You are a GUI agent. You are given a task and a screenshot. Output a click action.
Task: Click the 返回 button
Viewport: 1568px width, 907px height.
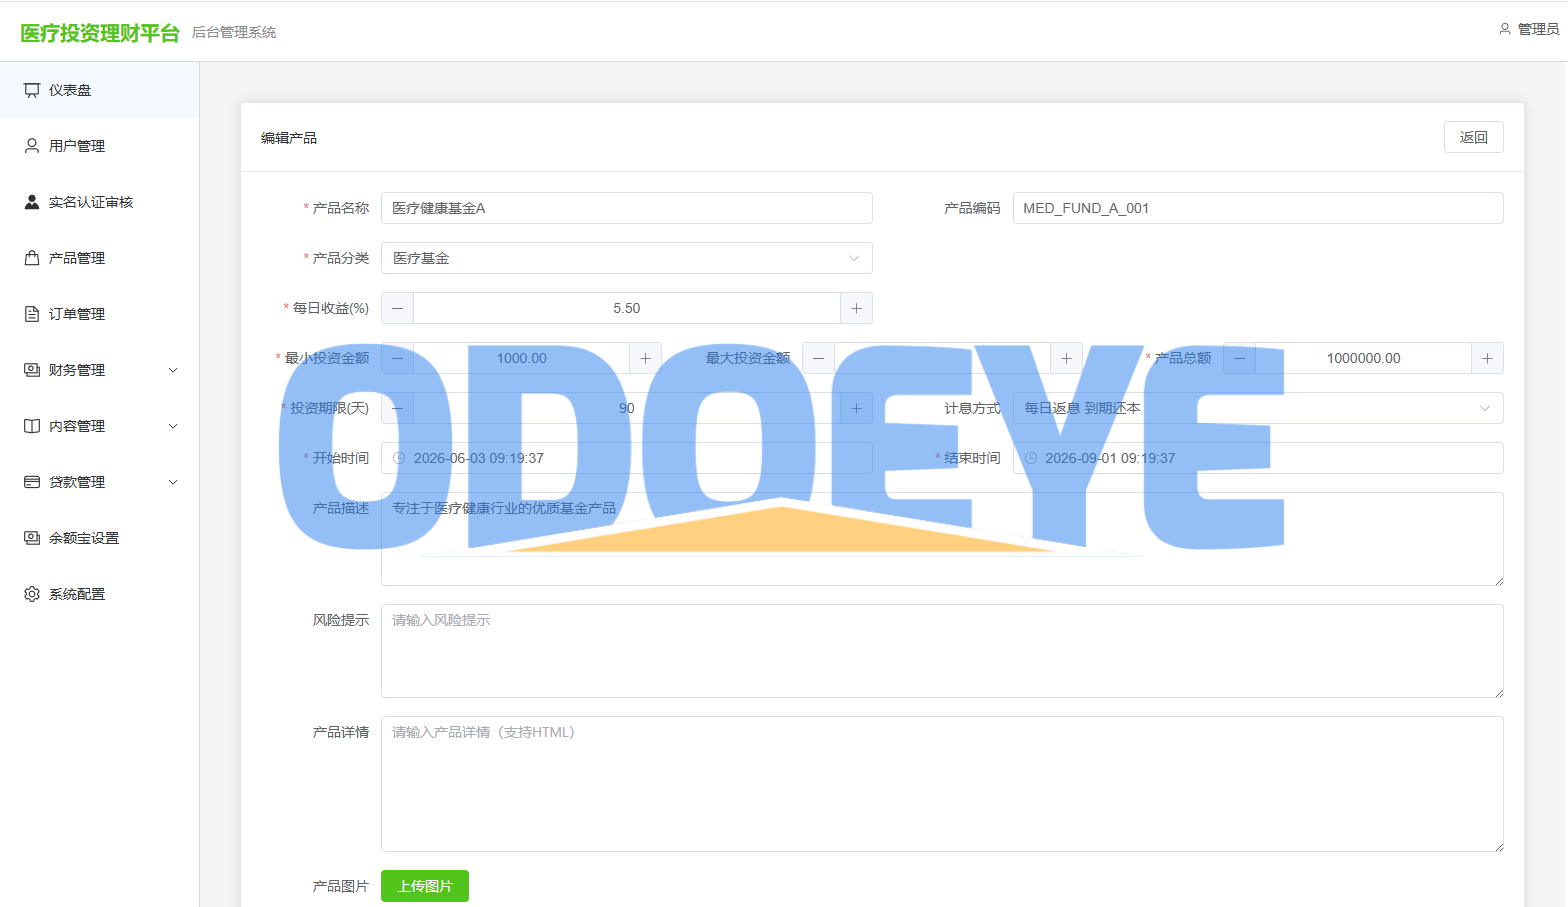pyautogui.click(x=1474, y=137)
